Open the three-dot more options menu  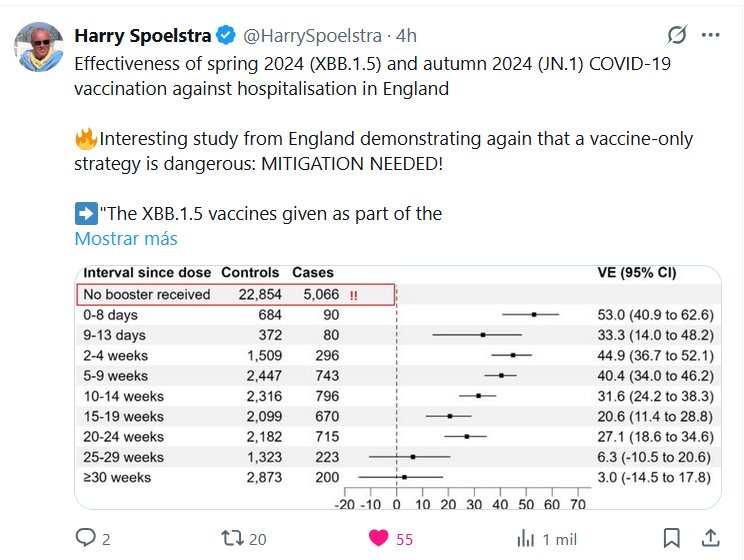coord(711,36)
